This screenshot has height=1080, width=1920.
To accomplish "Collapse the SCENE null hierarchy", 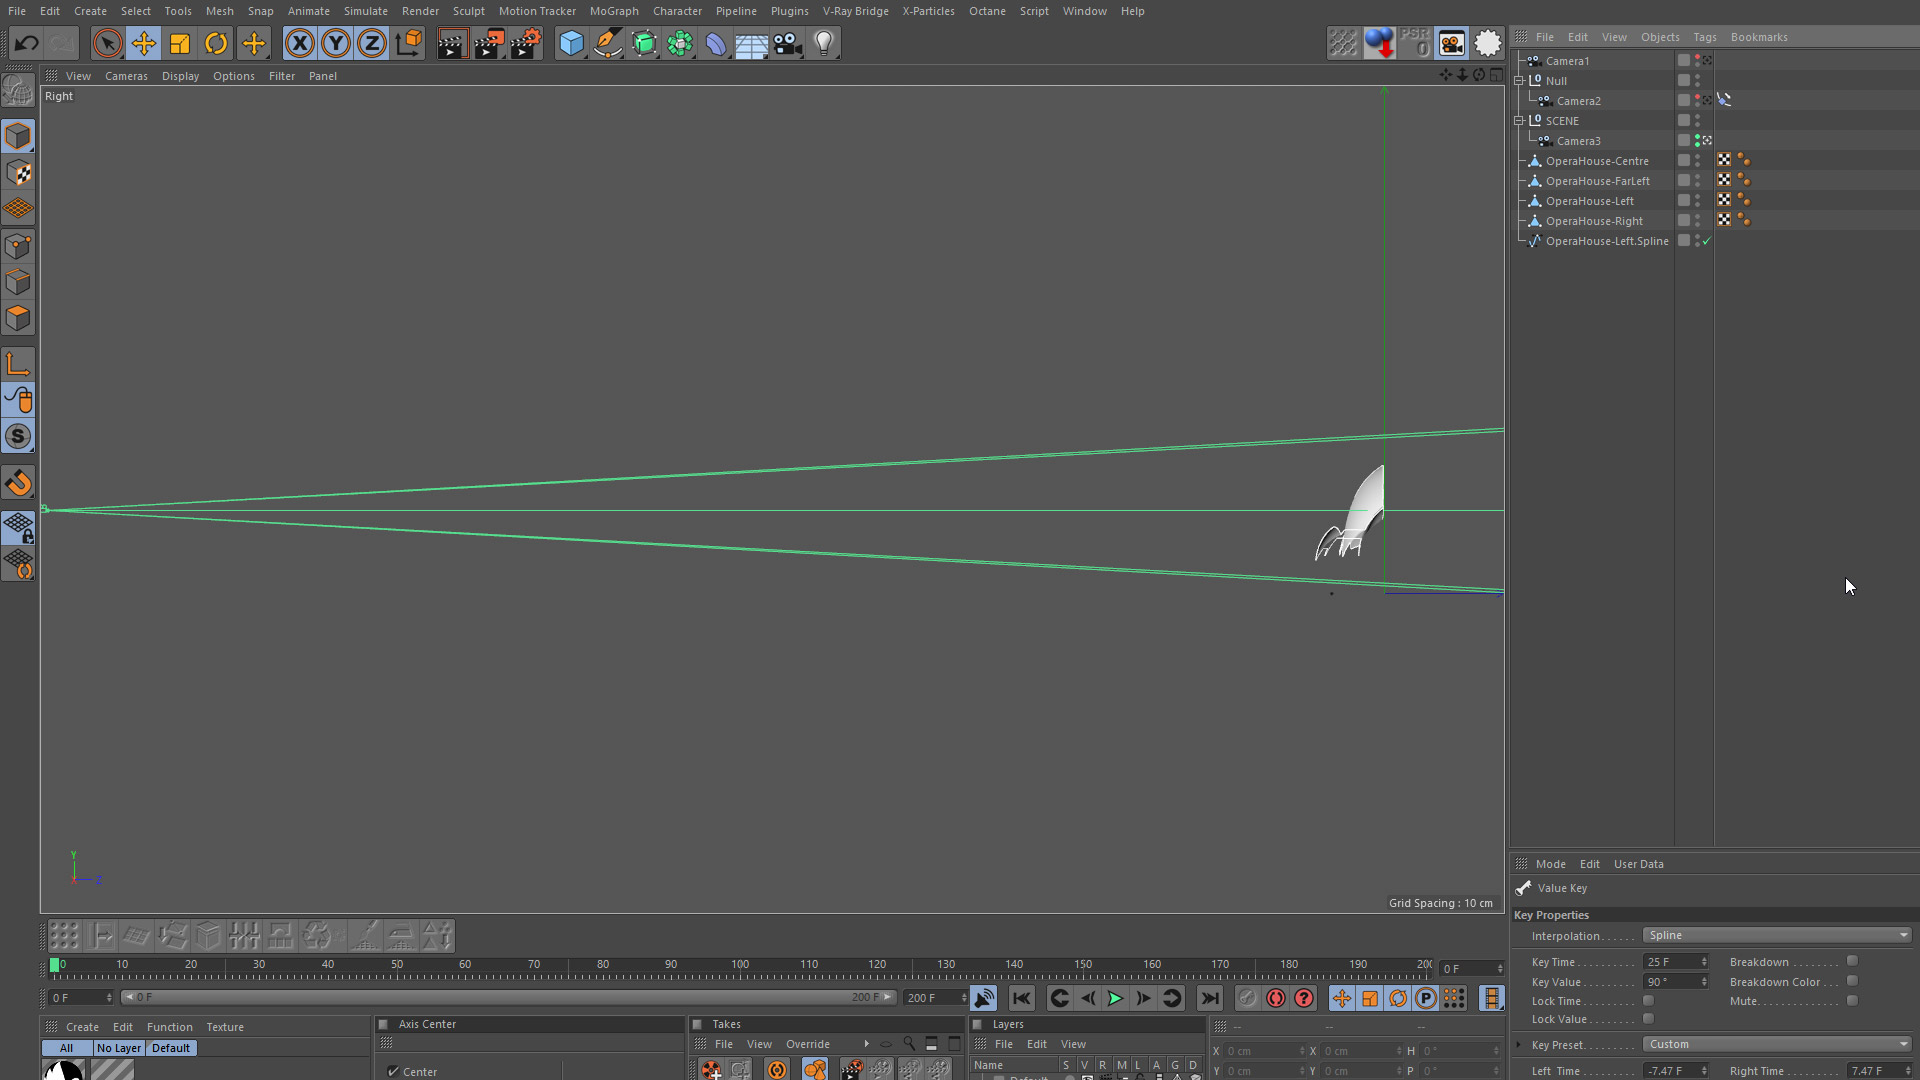I will pos(1519,120).
